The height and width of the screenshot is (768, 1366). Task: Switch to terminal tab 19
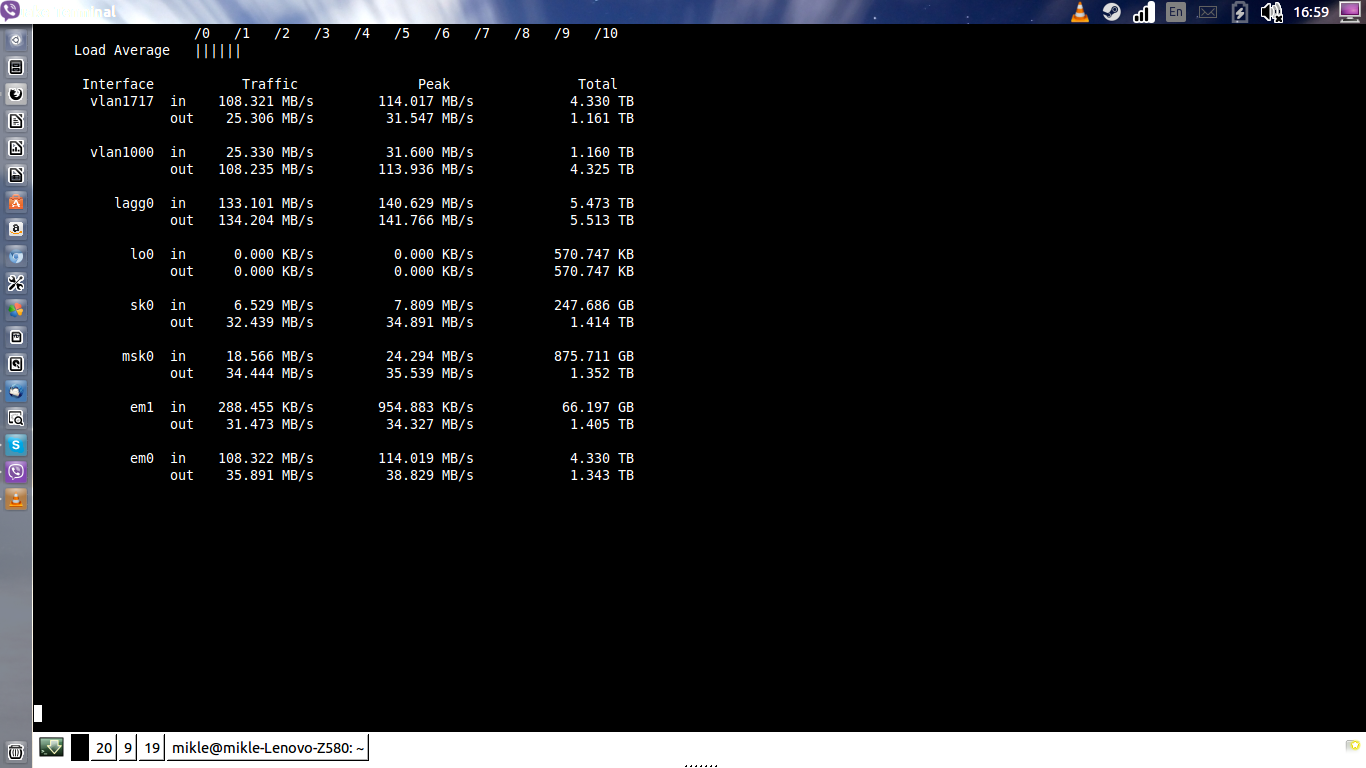(152, 747)
